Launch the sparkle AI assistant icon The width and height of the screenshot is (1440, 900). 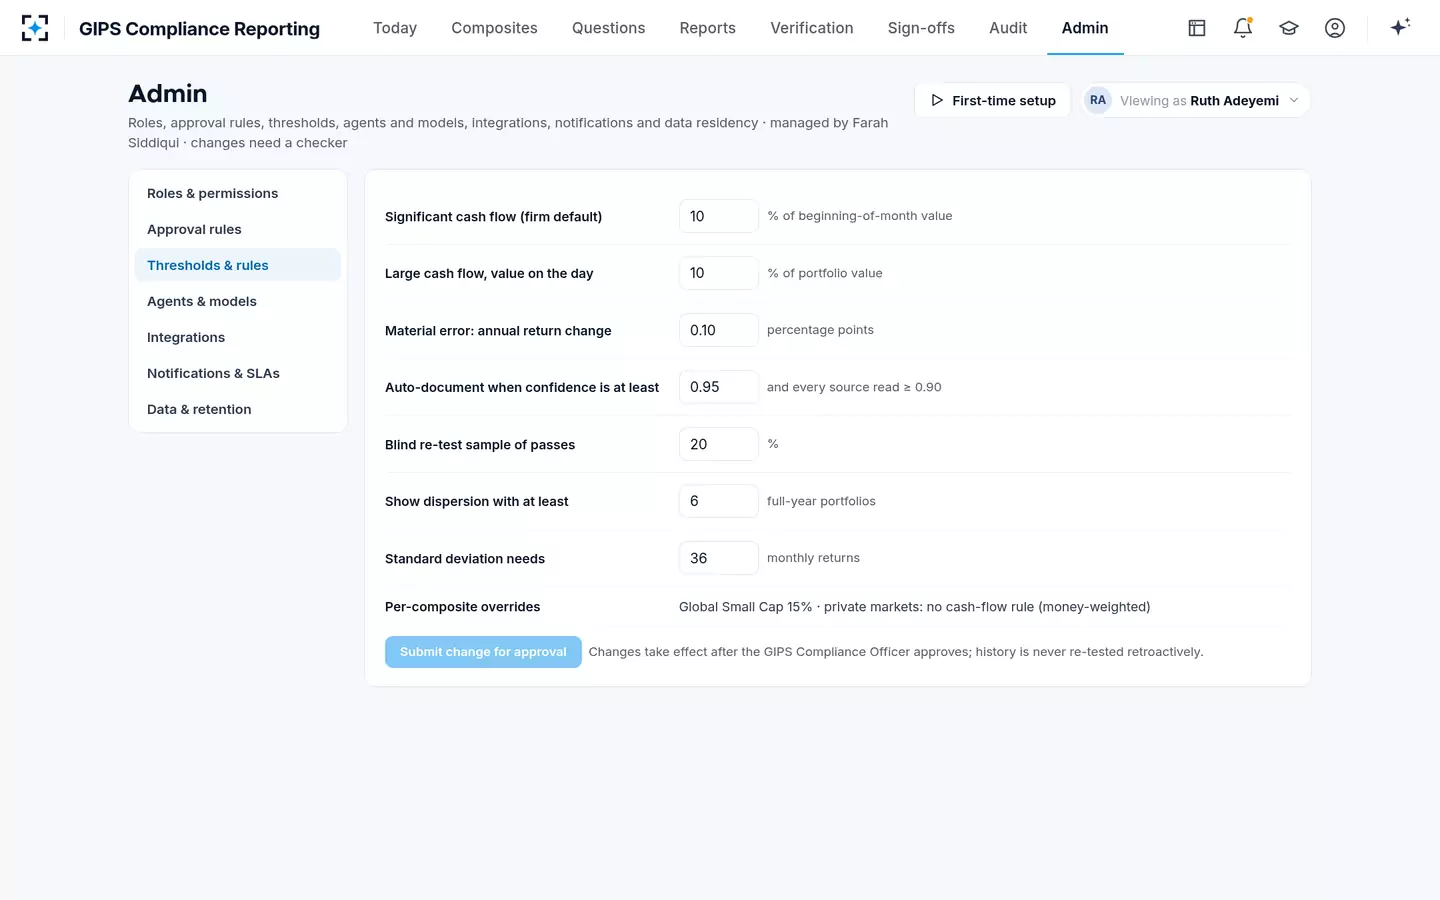point(1400,27)
